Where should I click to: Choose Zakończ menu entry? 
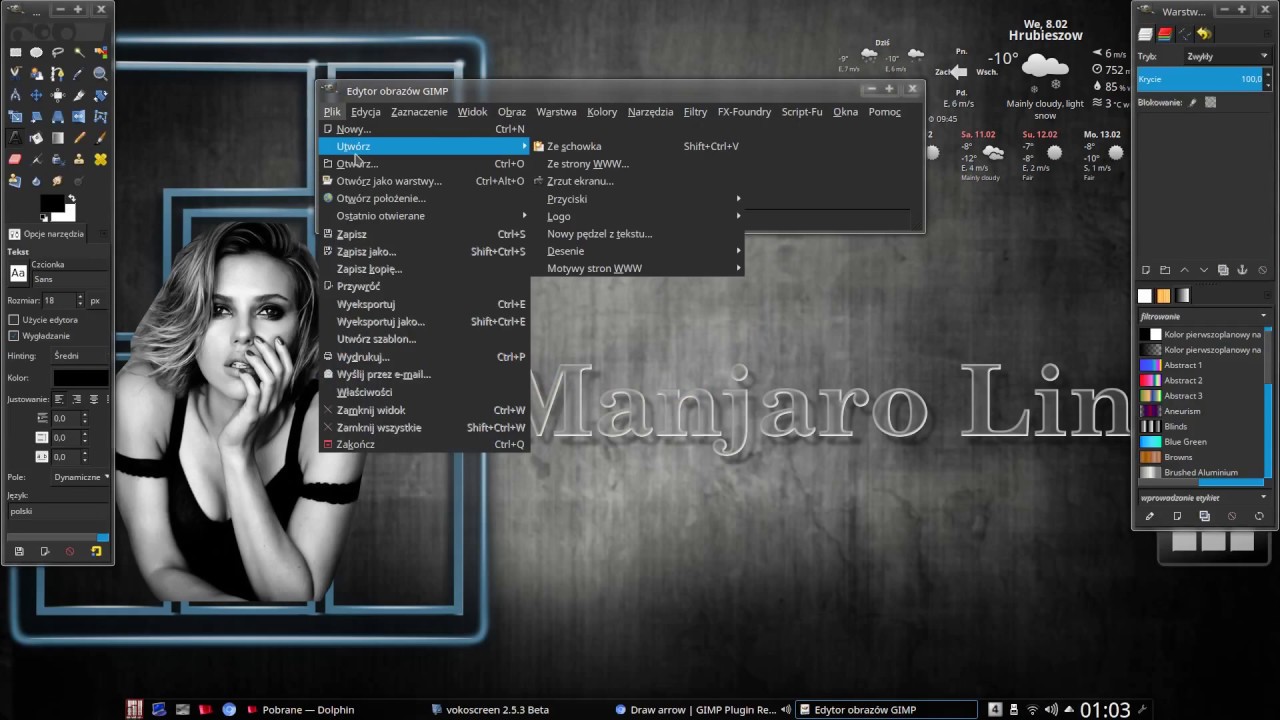pyautogui.click(x=425, y=444)
